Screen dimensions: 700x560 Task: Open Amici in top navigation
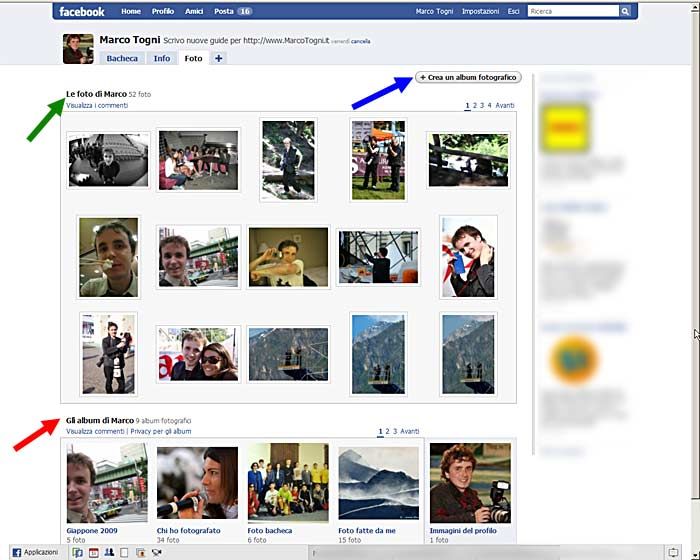[194, 12]
